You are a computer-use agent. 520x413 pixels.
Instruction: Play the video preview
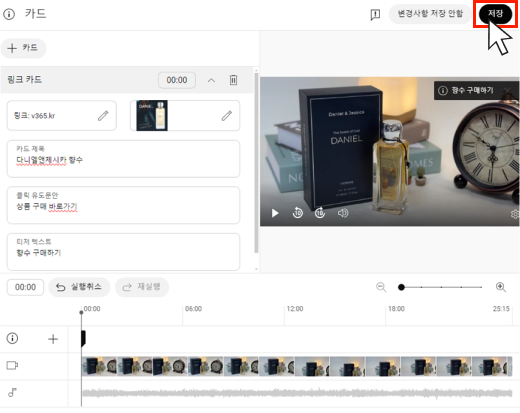click(275, 213)
